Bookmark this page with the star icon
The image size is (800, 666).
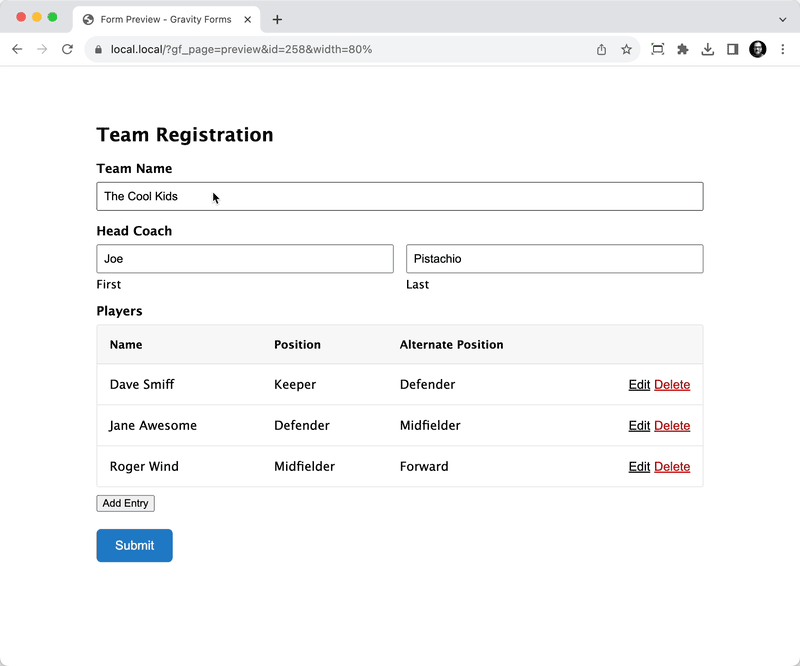626,50
